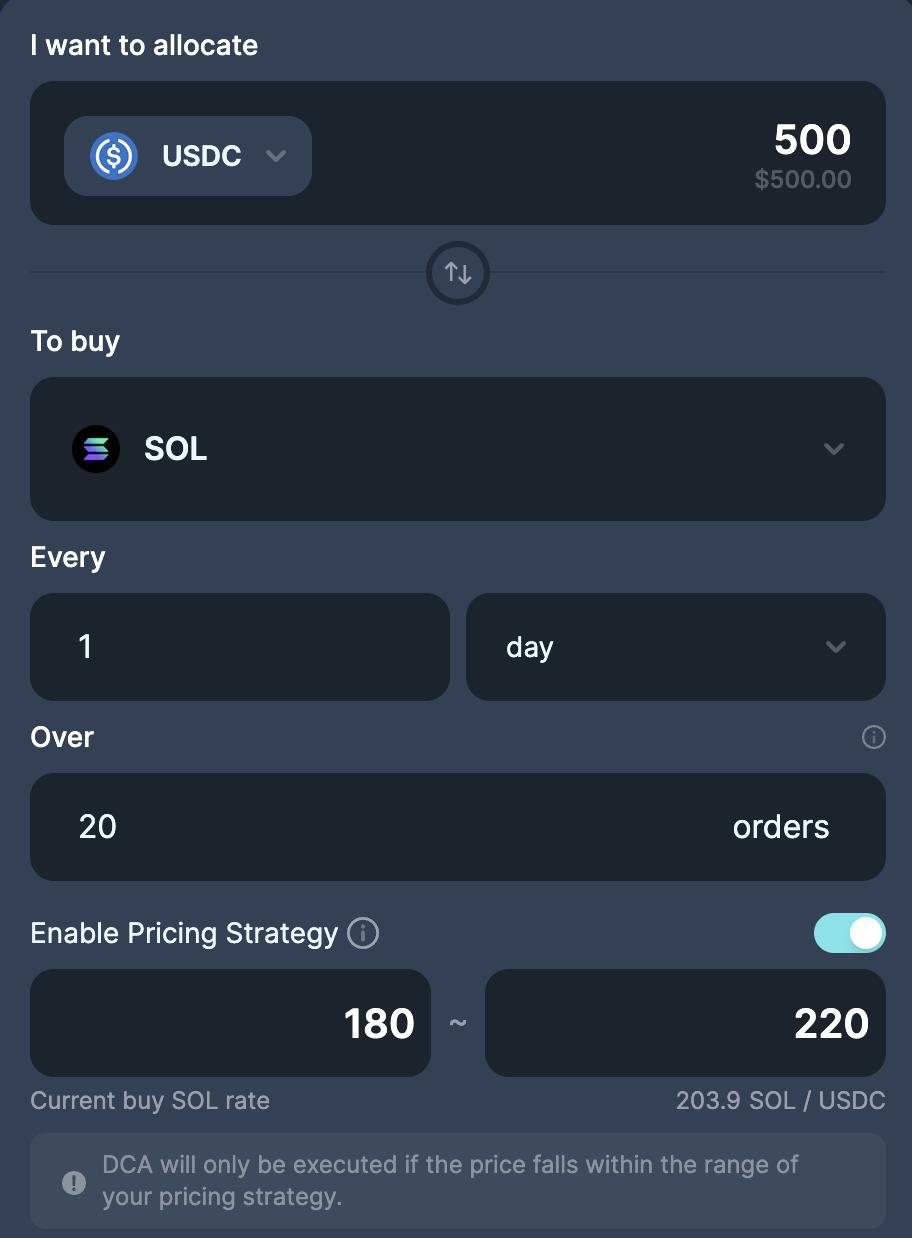
Task: Click the $500.00 value text
Action: click(803, 180)
